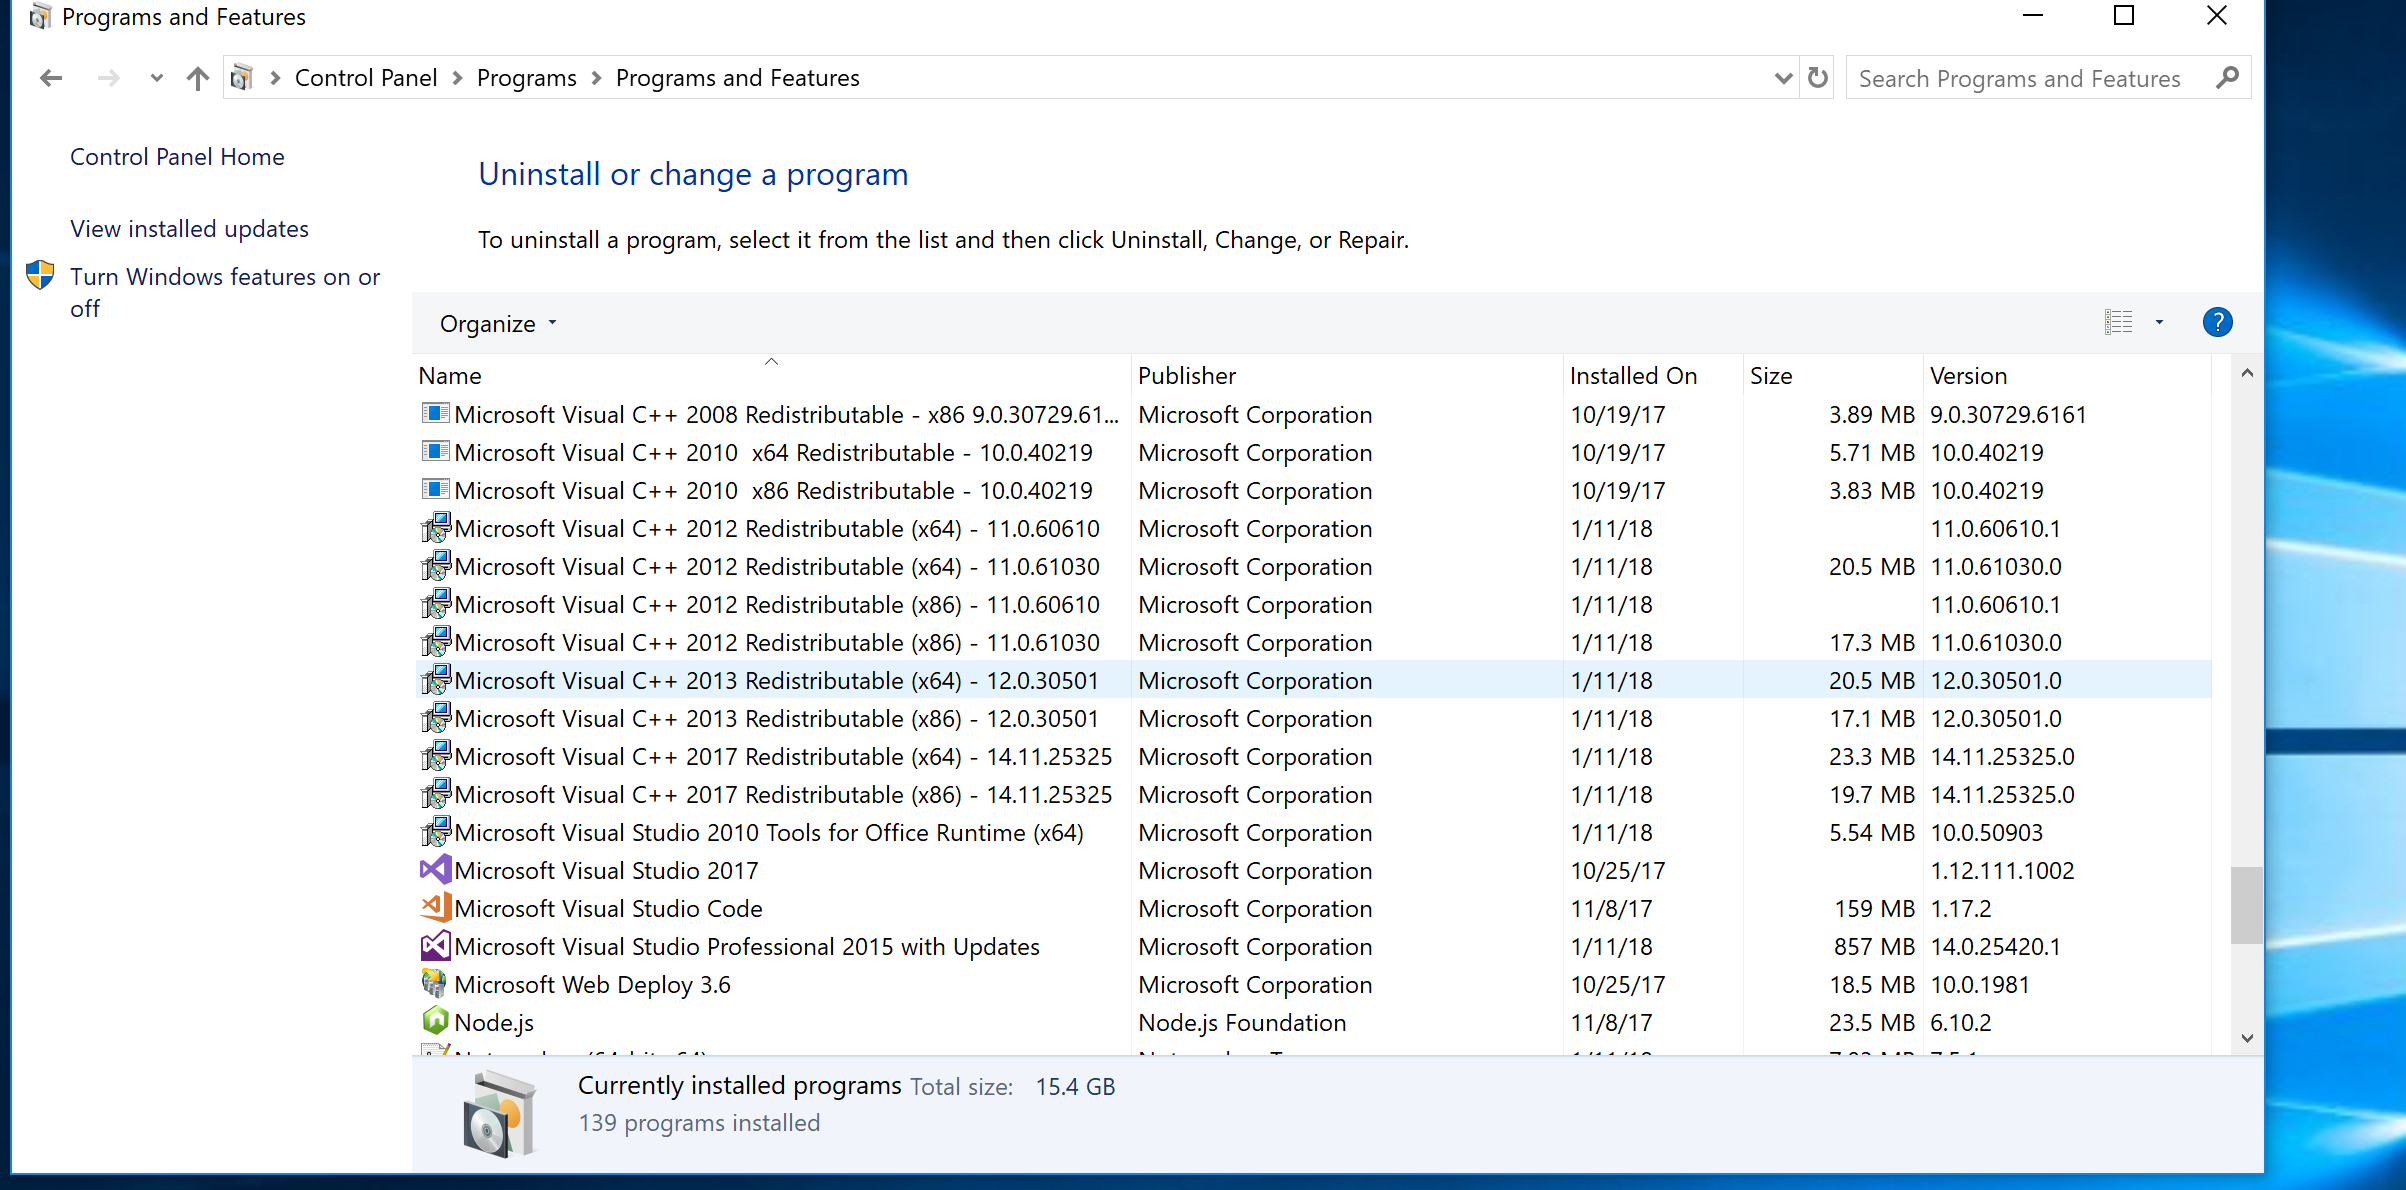The image size is (2406, 1190).
Task: Open the View installed updates link
Action: click(189, 229)
